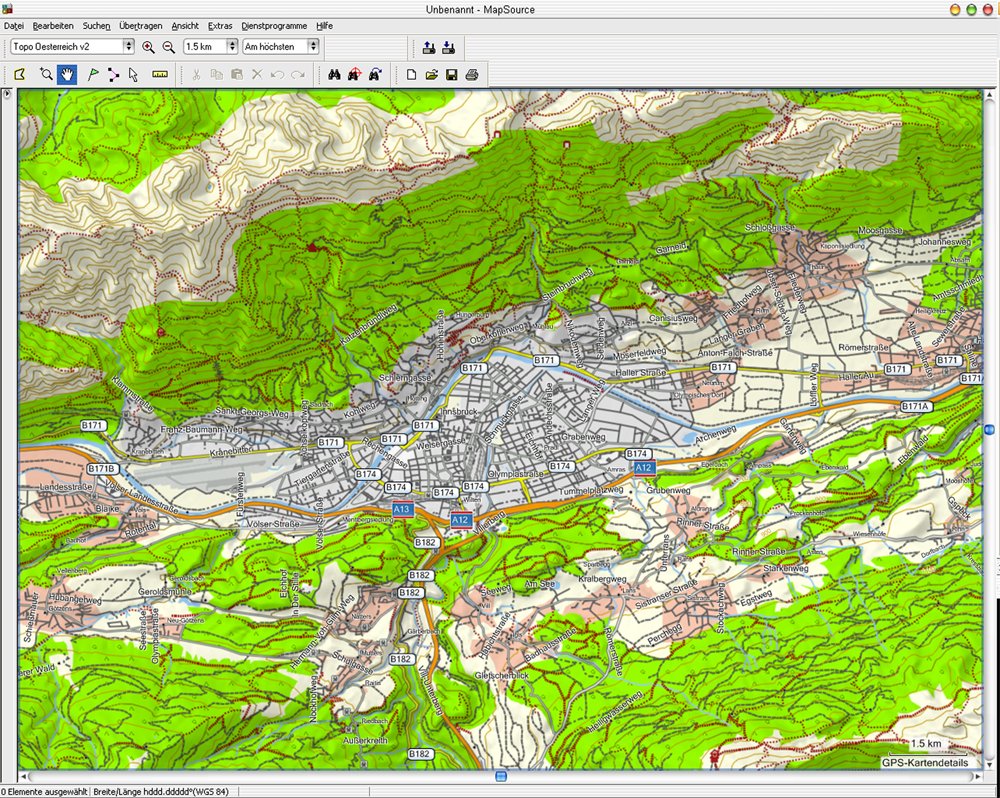Click the map scroll up arrow
Screen dimensions: 1000x798
tap(989, 95)
